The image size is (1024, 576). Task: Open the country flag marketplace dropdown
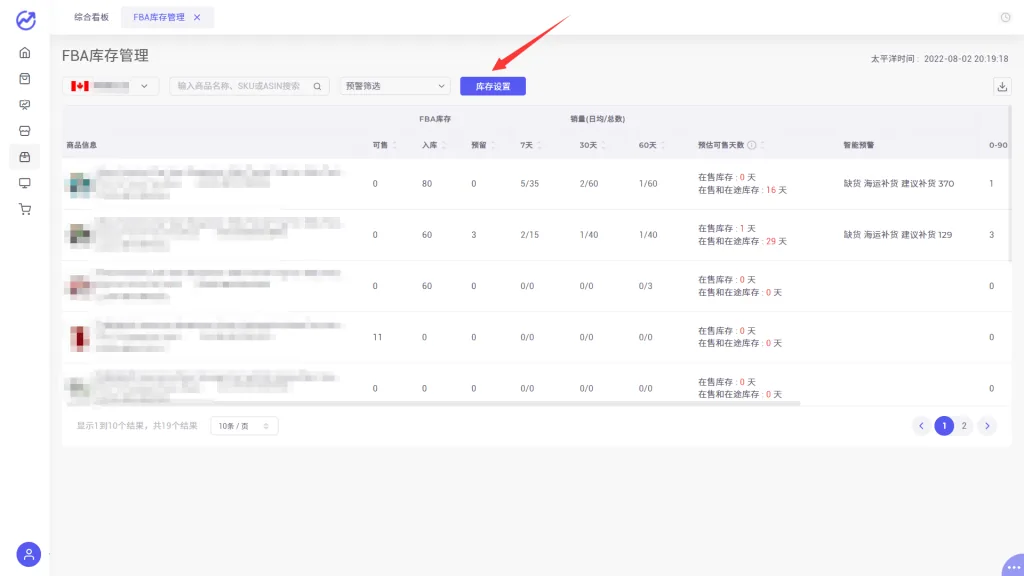coord(110,86)
